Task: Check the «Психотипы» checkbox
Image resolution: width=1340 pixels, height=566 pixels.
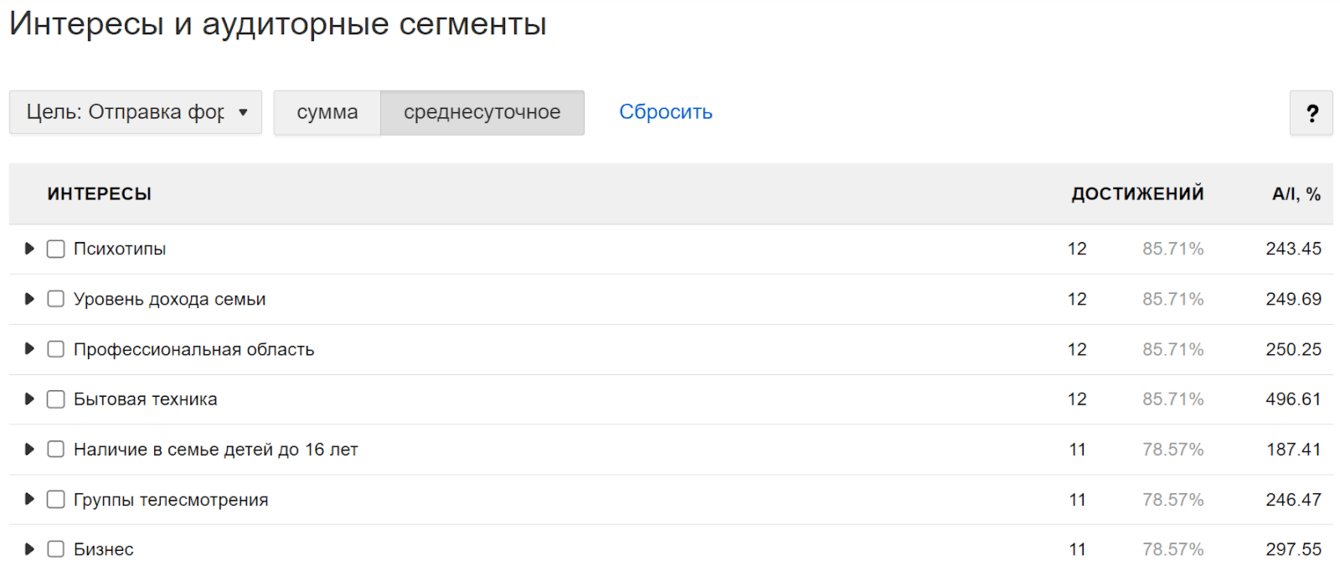Action: 56,249
